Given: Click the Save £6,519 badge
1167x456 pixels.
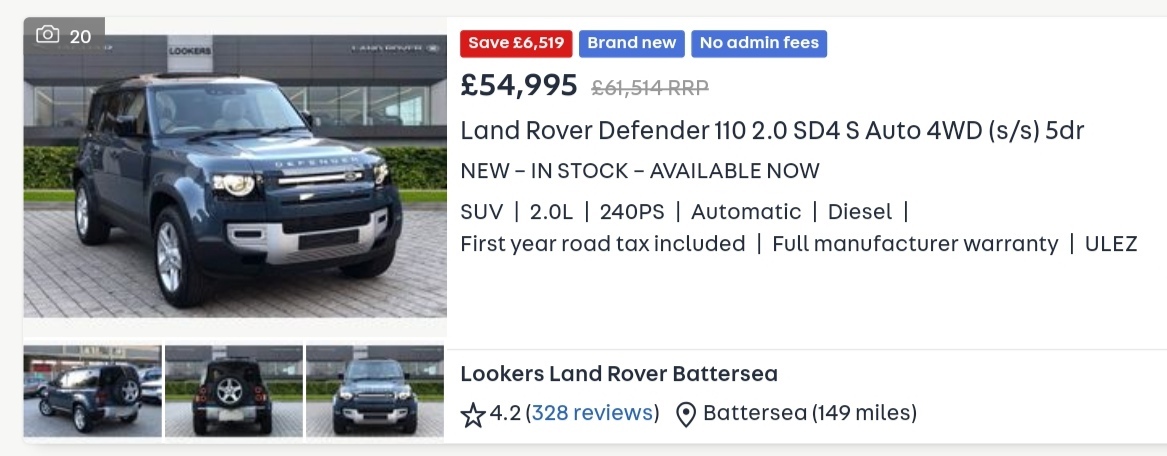Looking at the screenshot, I should (x=517, y=43).
